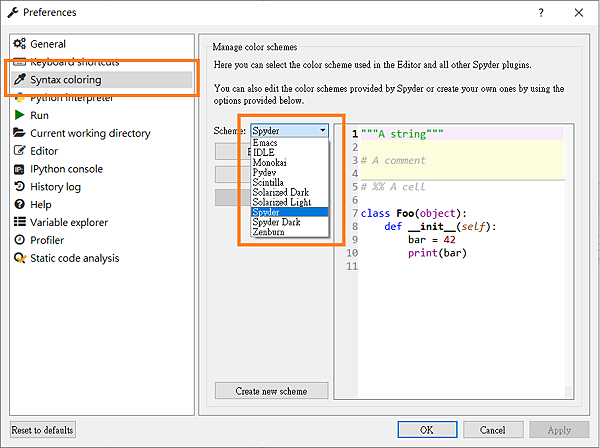Choose the Spyder Dark scheme
The image size is (600, 448).
(x=290, y=222)
